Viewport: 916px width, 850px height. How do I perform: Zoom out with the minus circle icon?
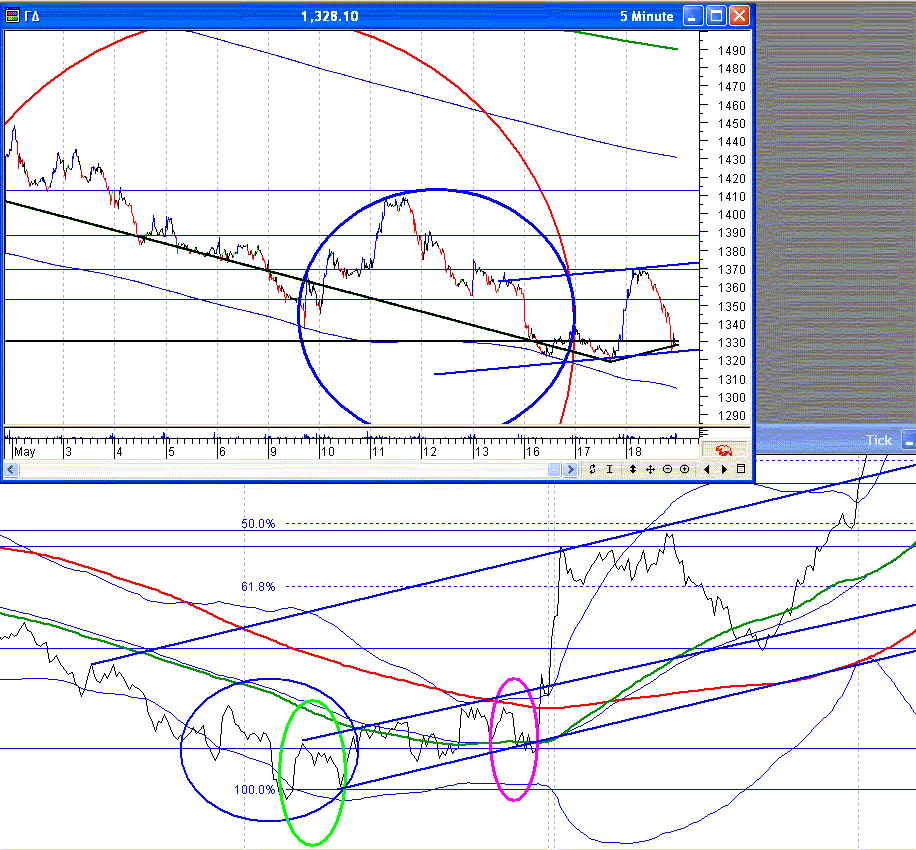tap(668, 469)
